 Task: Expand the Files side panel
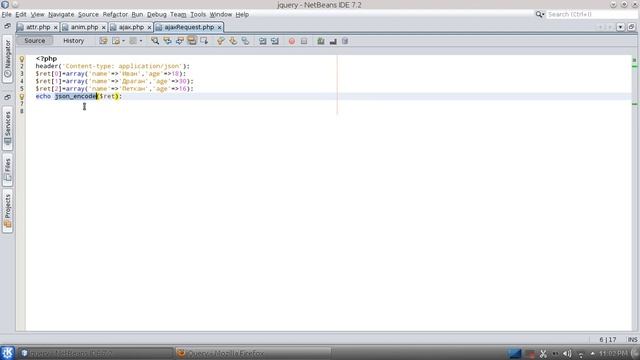coord(7,170)
